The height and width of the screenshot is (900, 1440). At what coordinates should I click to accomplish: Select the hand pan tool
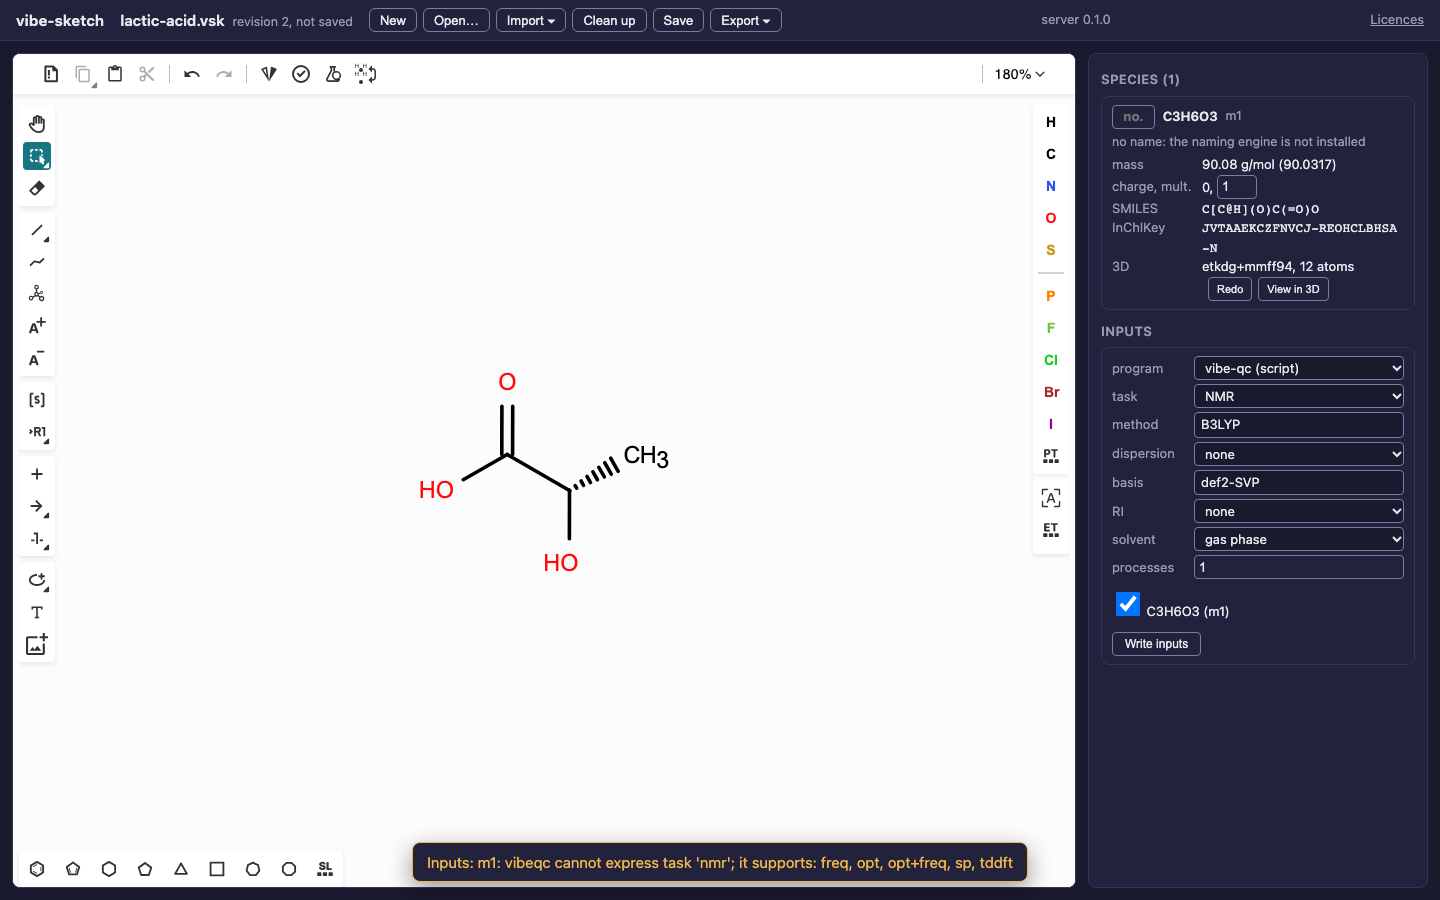click(37, 124)
